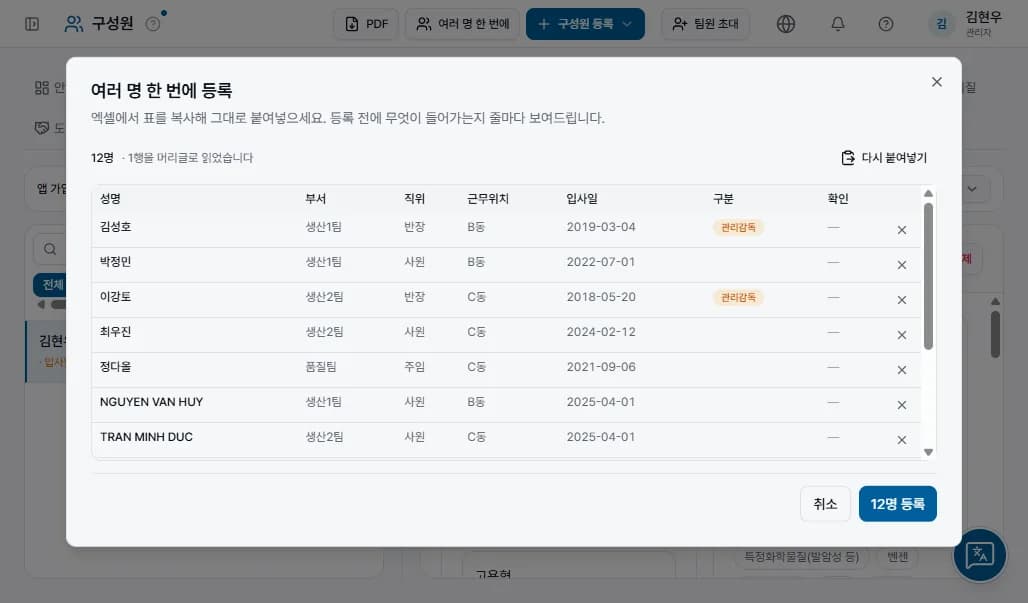Select the 전체 filter chip in background

point(52,284)
